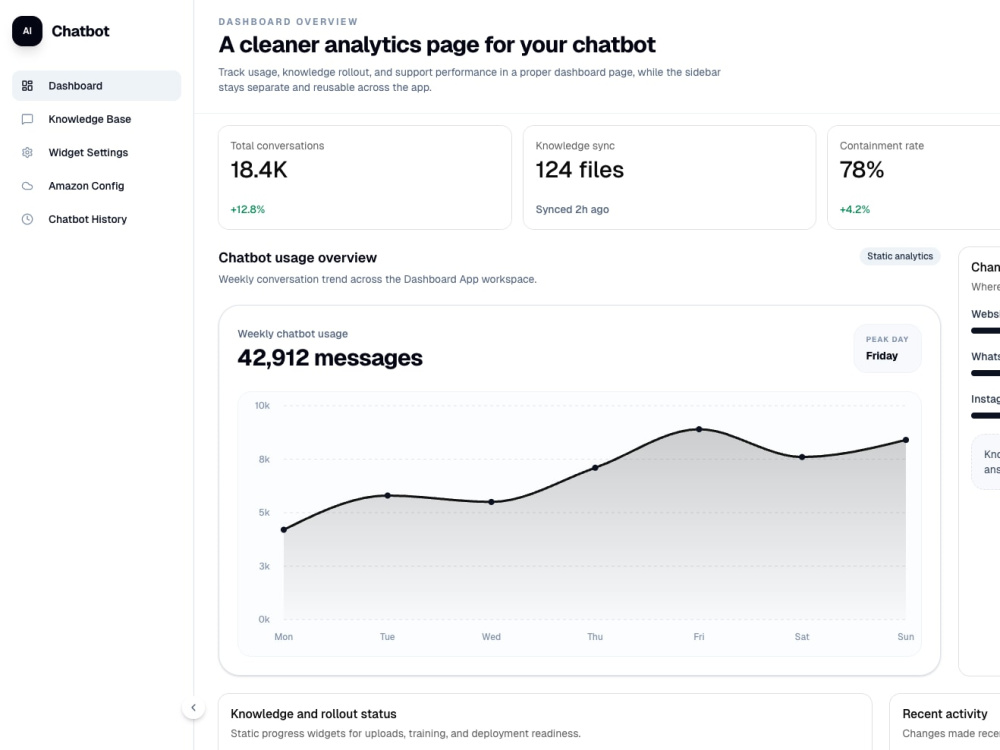
Task: Click the Thu data point on chart
Action: pyautogui.click(x=595, y=467)
